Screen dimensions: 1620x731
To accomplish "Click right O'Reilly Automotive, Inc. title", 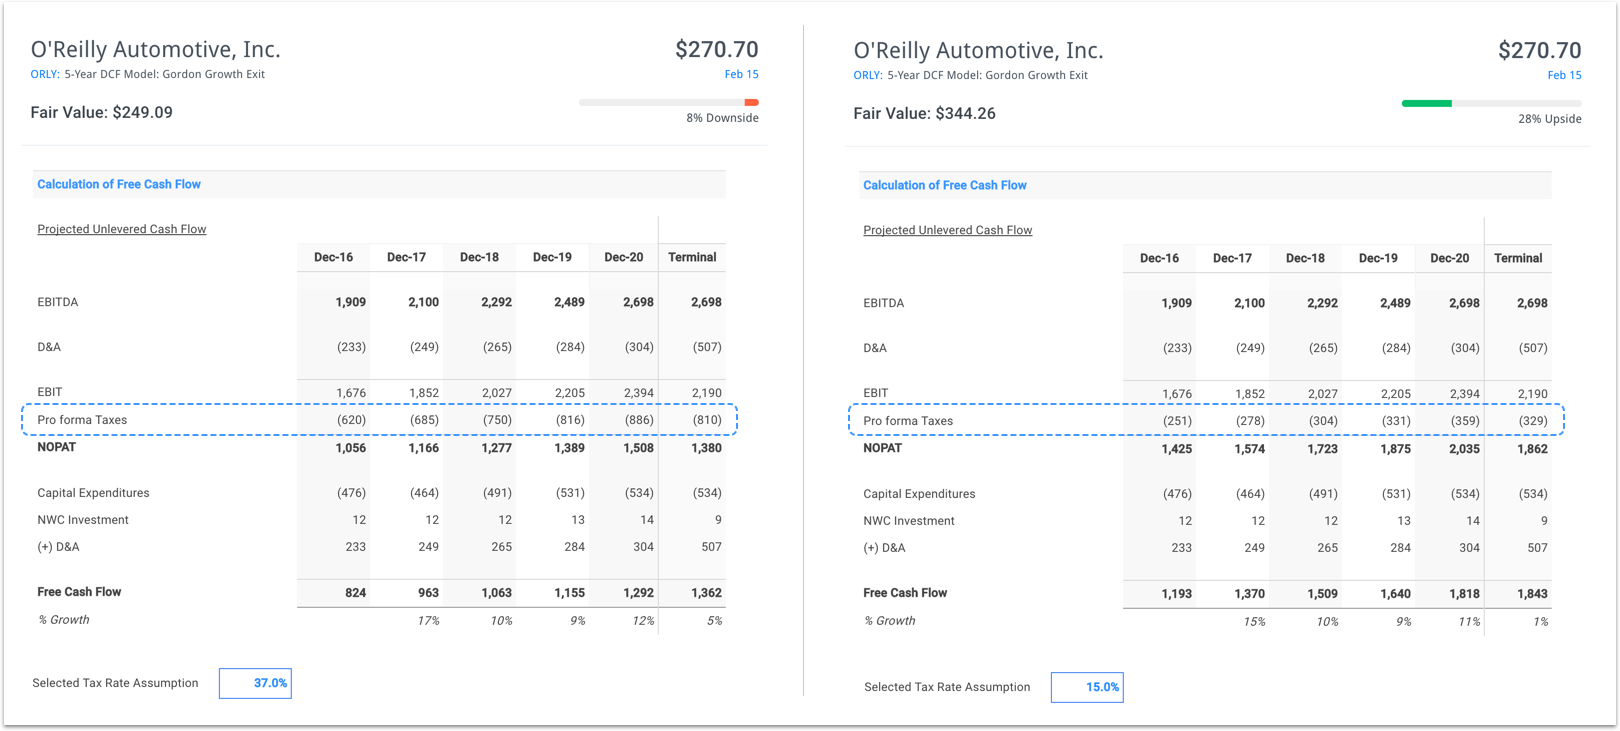I will (x=979, y=50).
